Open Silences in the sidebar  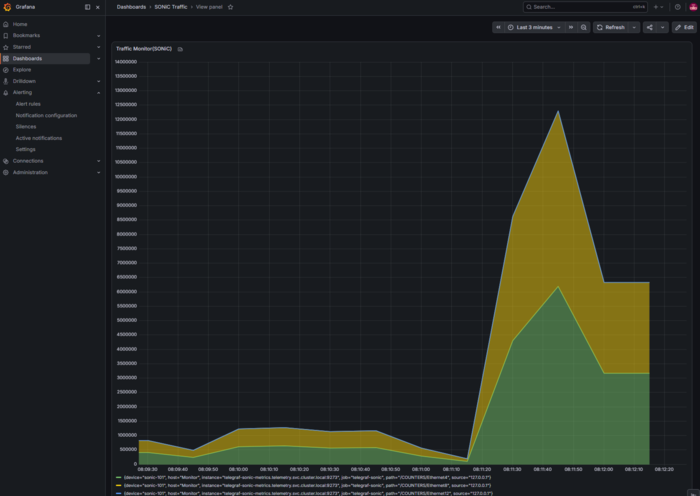(26, 127)
